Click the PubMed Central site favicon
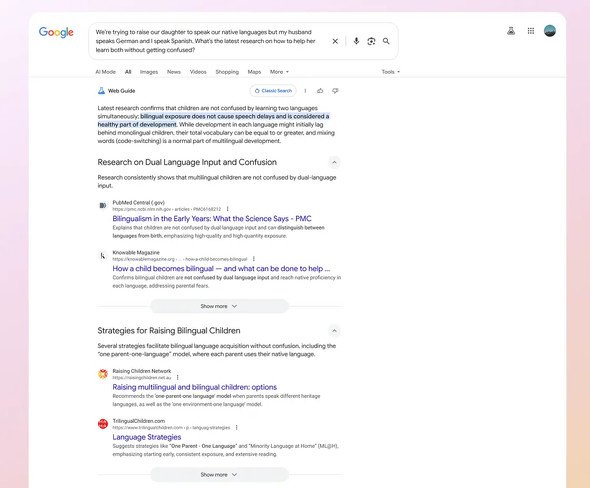Screen dimensions: 590x488 pos(103,205)
